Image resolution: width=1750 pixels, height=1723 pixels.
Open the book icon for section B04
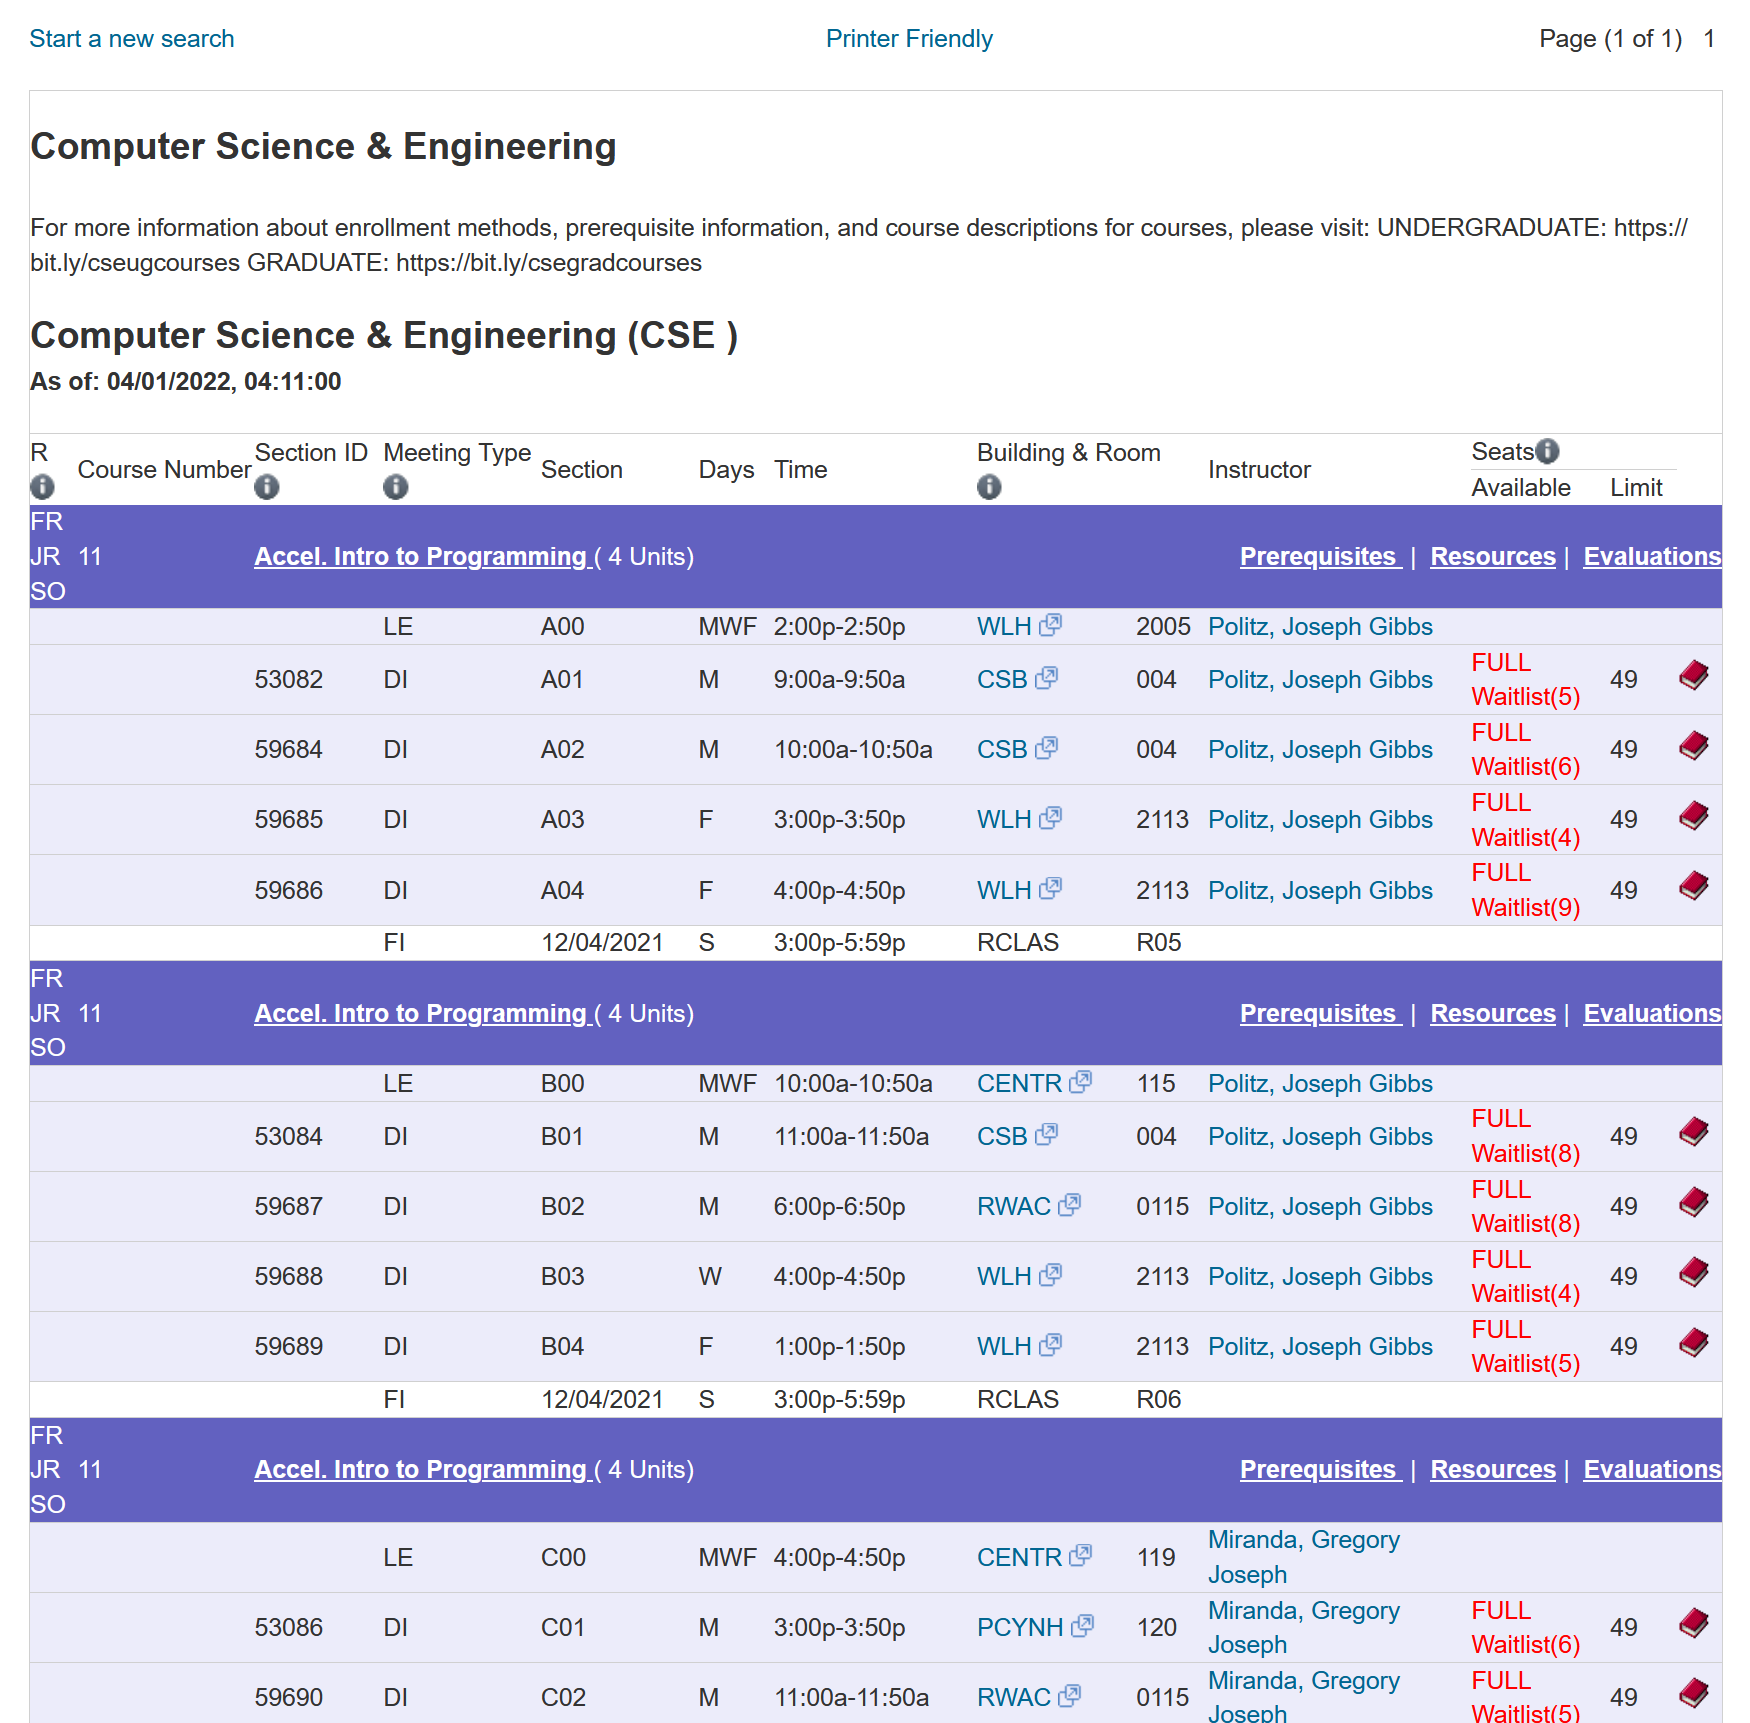tap(1693, 1342)
